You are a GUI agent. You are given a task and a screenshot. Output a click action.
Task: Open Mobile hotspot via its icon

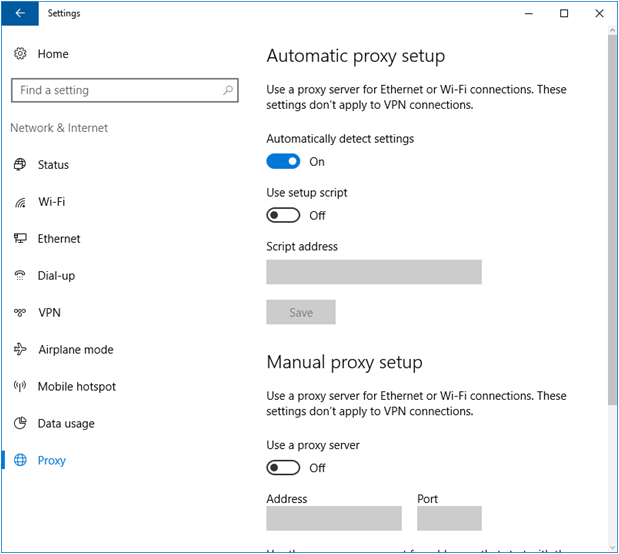(x=20, y=387)
